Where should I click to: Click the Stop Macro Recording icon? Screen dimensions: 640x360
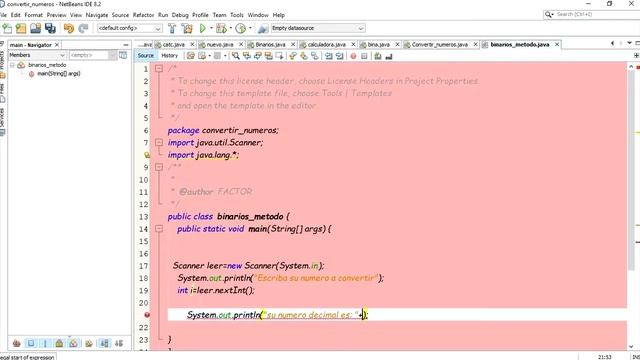click(x=364, y=56)
